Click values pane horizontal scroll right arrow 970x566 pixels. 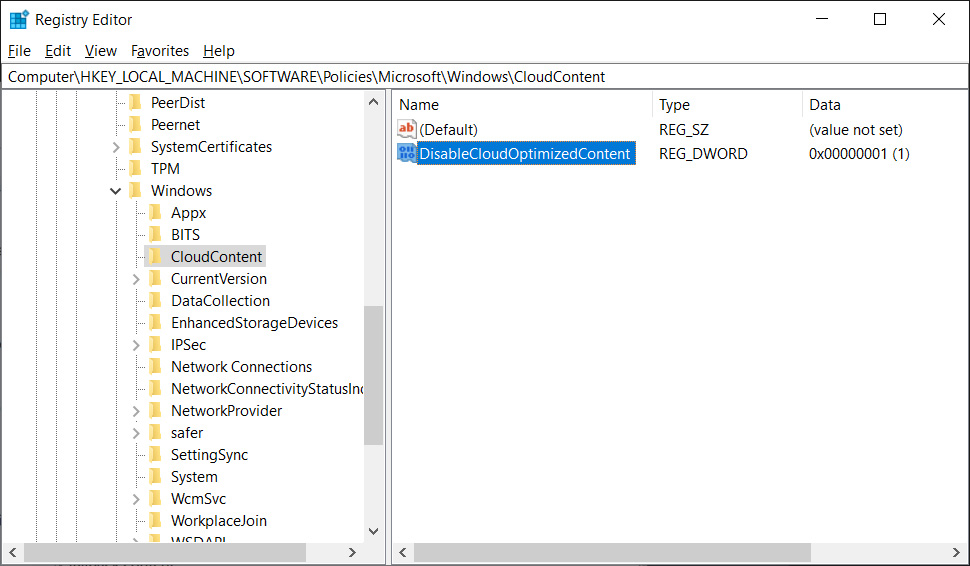[956, 552]
